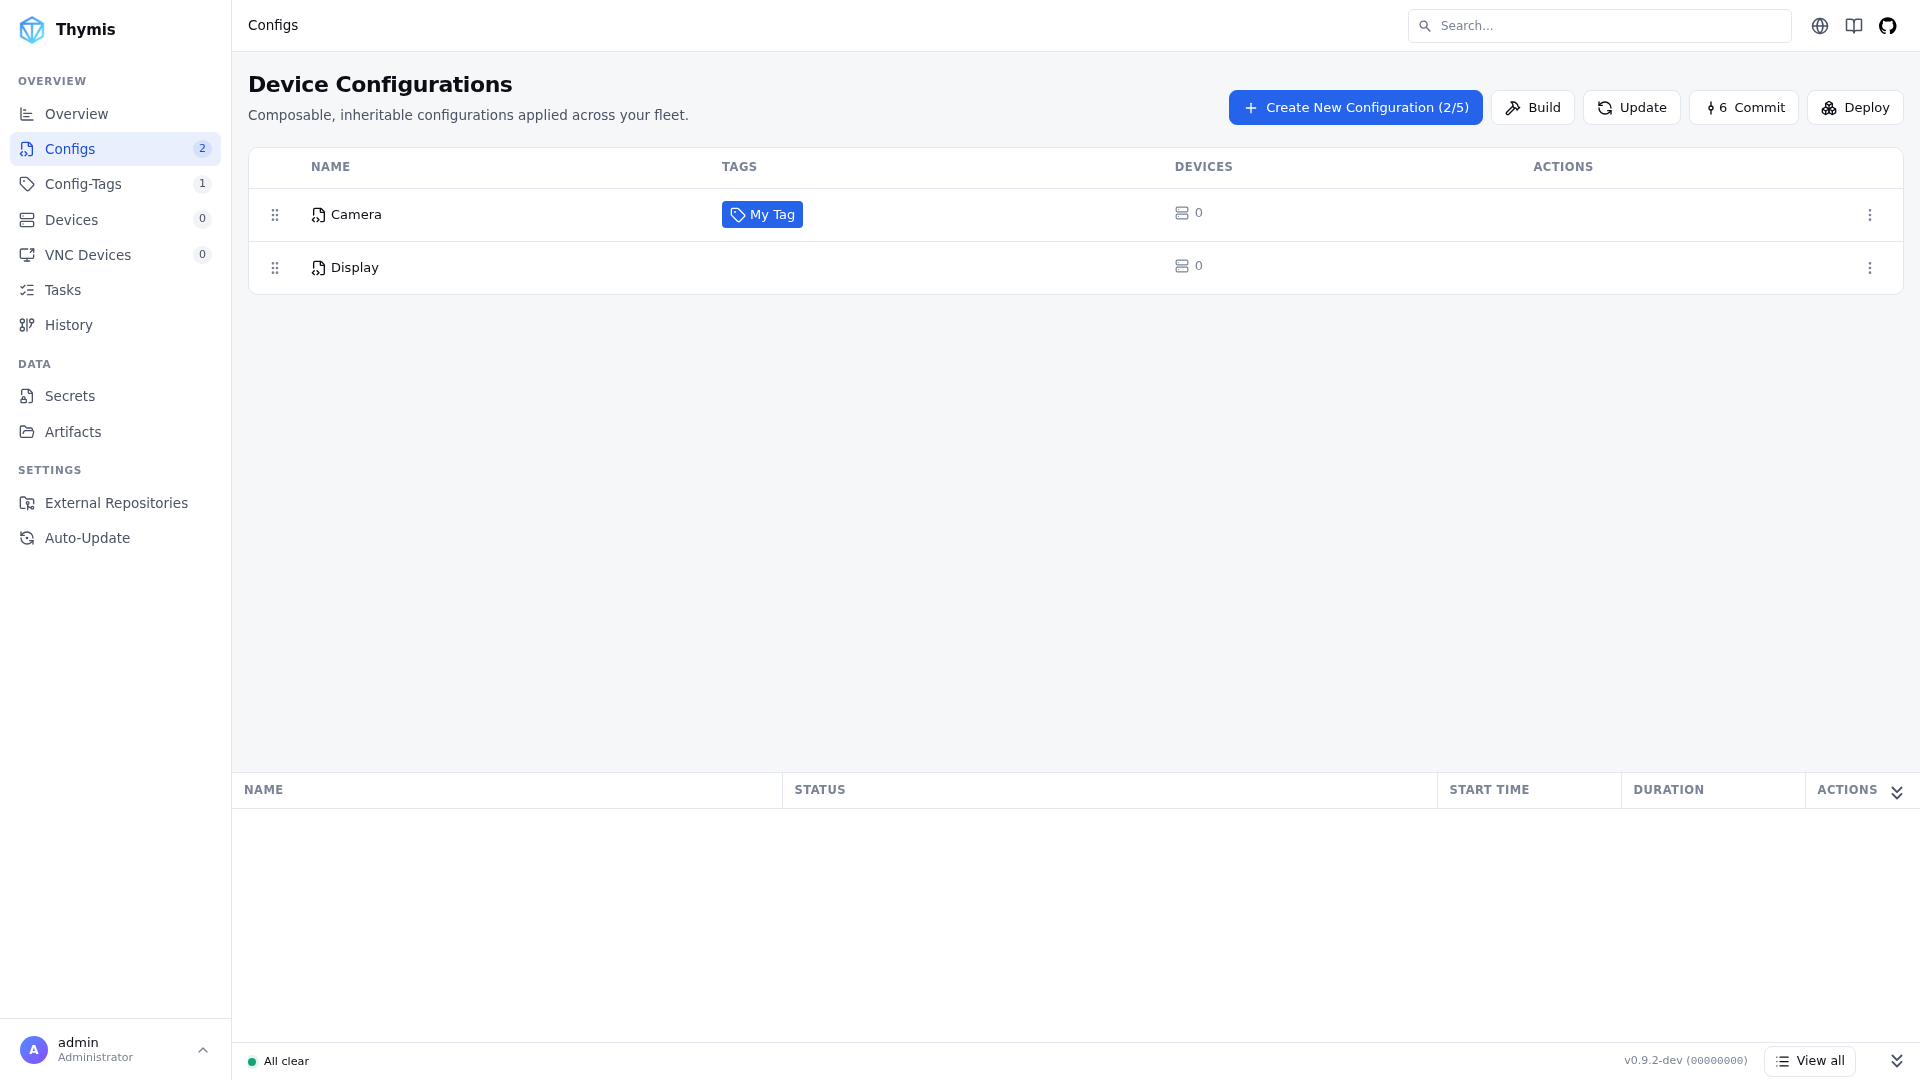Focus the Search input field

(x=1599, y=26)
